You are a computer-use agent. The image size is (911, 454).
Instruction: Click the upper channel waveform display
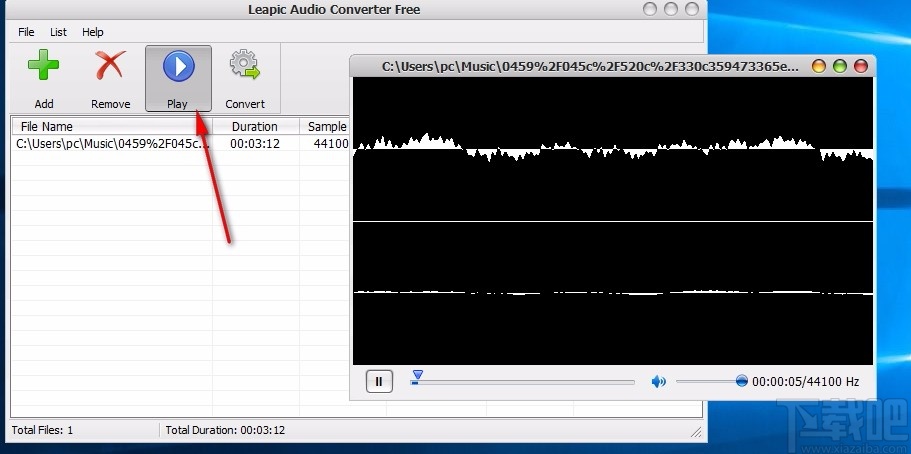[x=613, y=148]
